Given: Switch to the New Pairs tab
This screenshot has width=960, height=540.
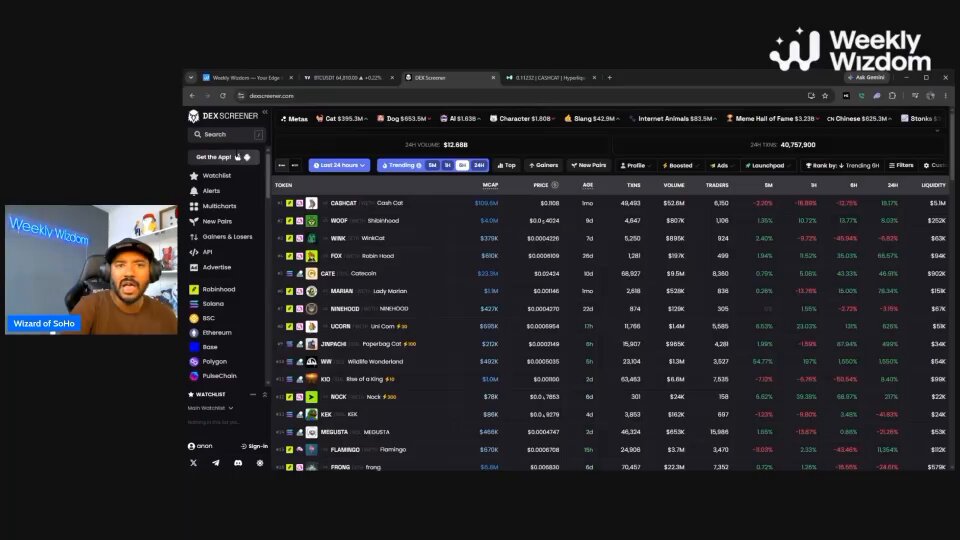Looking at the screenshot, I should coord(589,165).
